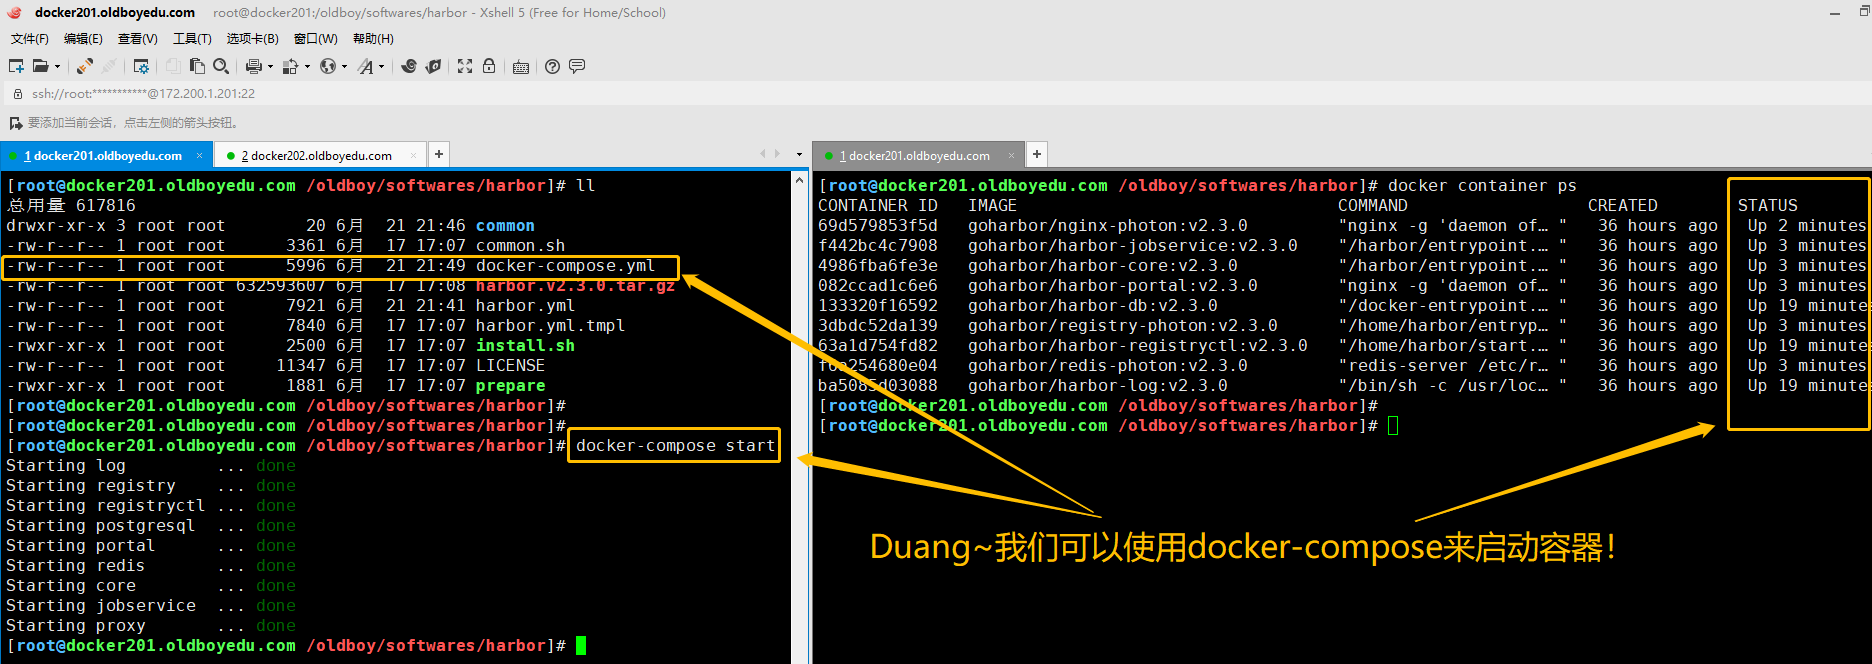Click the paste clipboard icon
Image resolution: width=1872 pixels, height=664 pixels.
click(x=197, y=66)
